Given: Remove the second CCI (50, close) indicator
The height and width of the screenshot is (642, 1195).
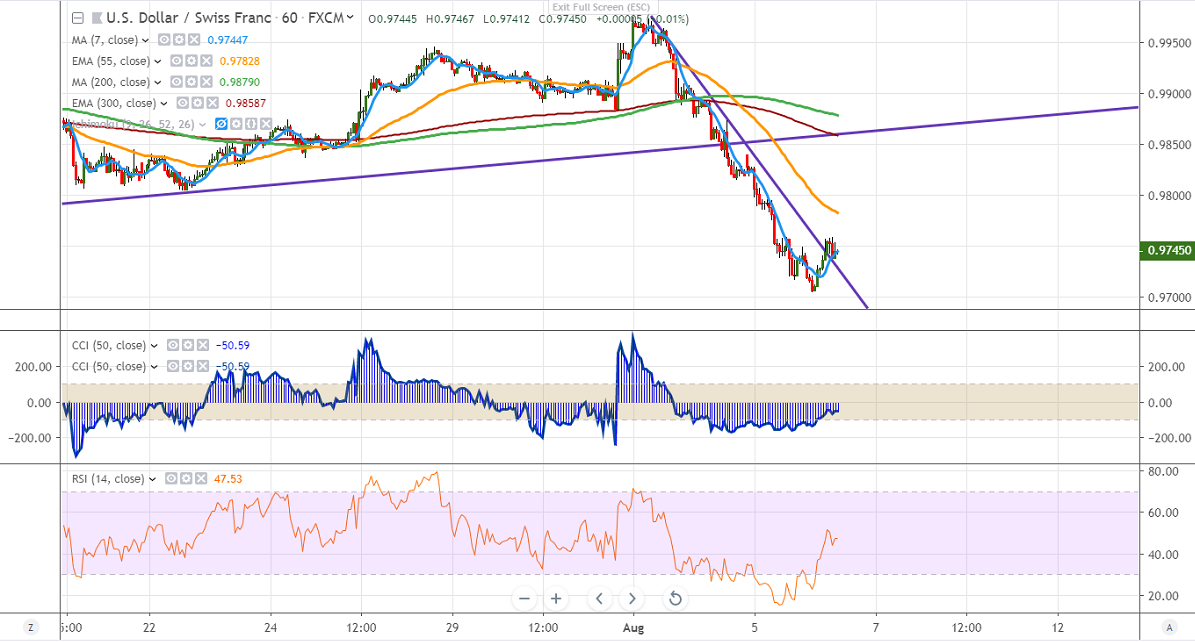Looking at the screenshot, I should 202,366.
